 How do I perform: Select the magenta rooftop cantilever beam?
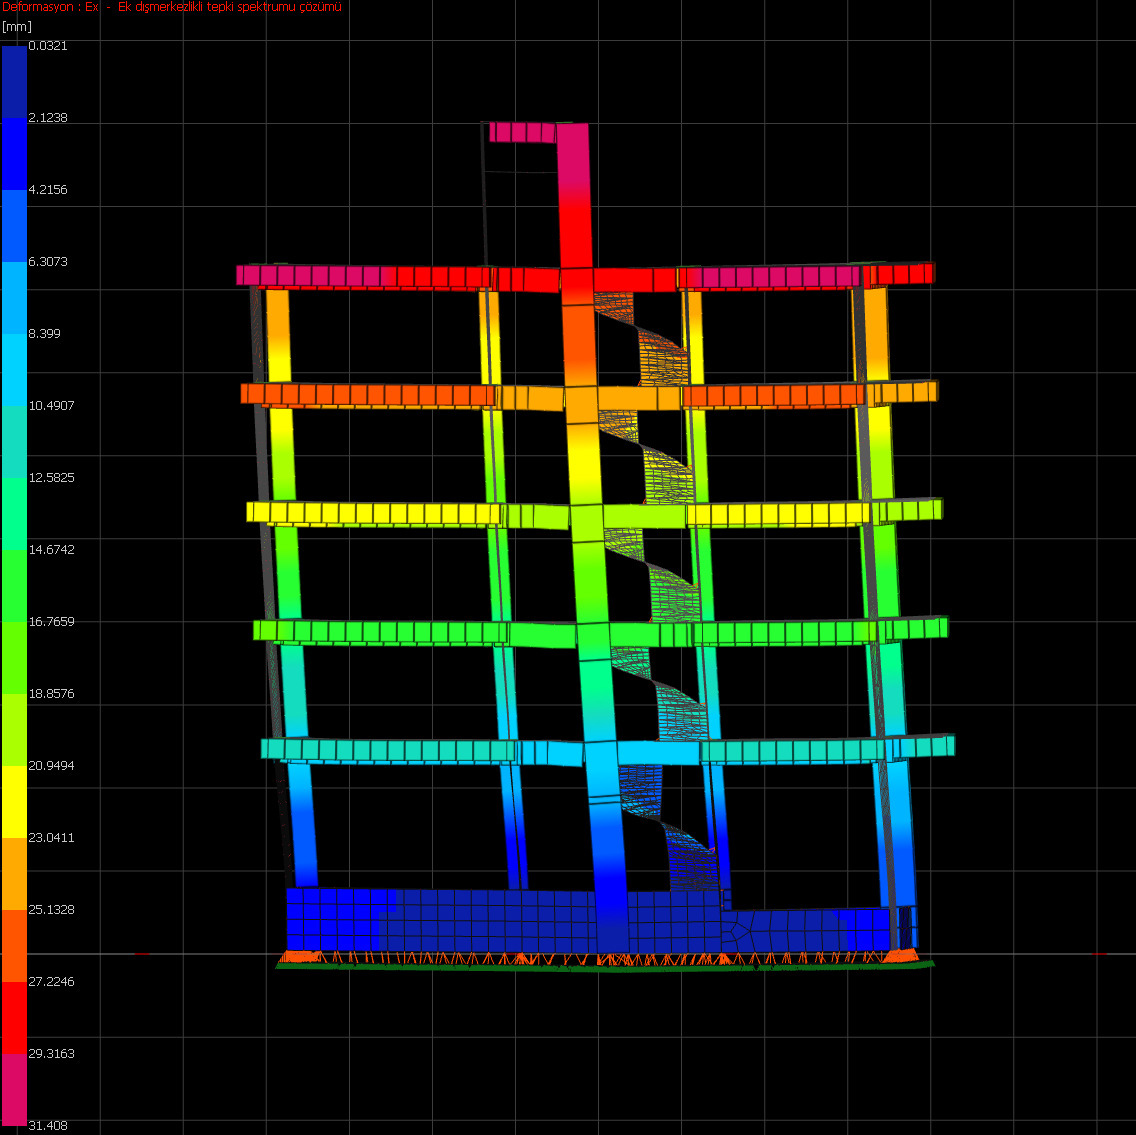tap(521, 132)
